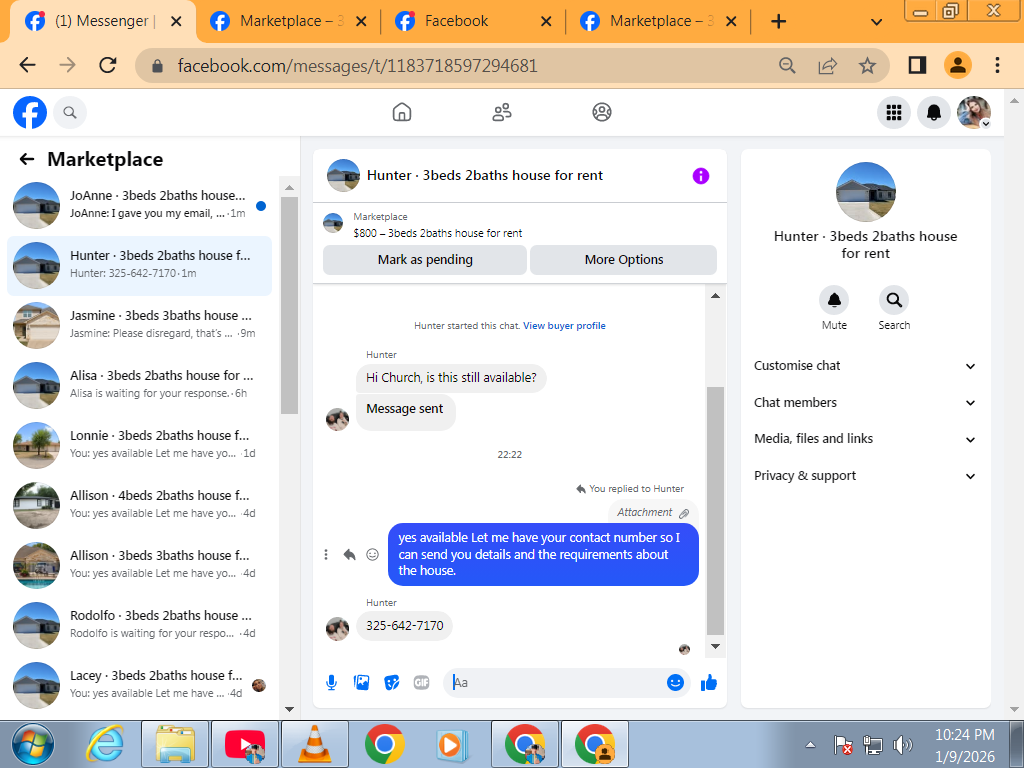
Task: Open the Friends icon in top navigation
Action: pyautogui.click(x=502, y=112)
